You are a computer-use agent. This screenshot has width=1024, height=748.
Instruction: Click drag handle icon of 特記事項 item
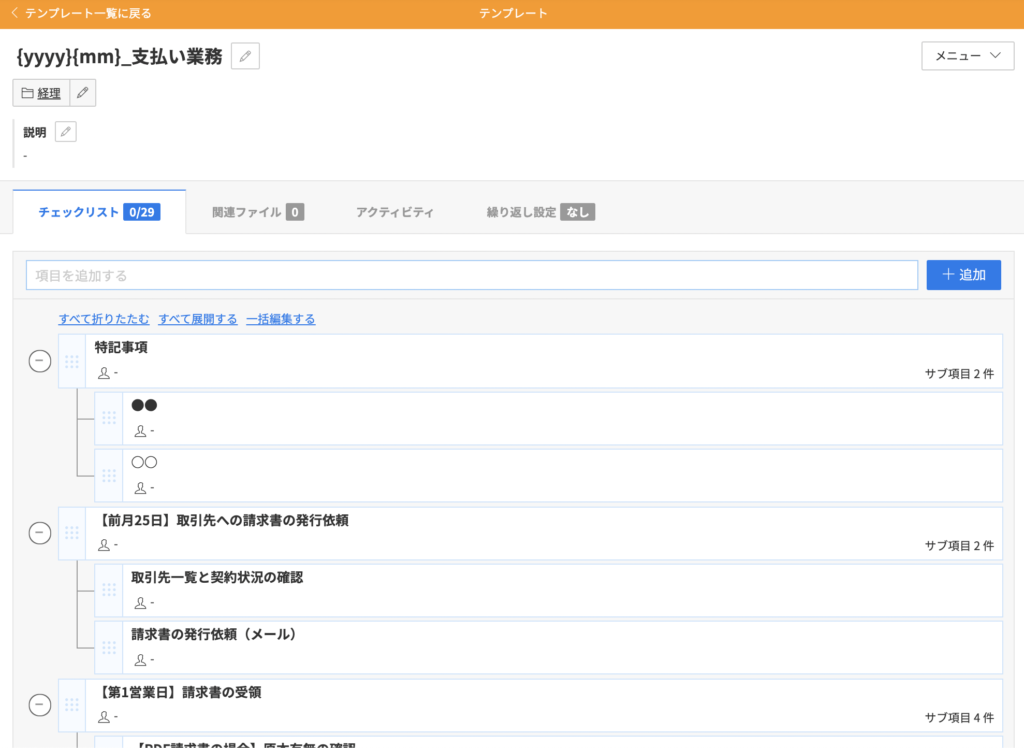pyautogui.click(x=72, y=361)
